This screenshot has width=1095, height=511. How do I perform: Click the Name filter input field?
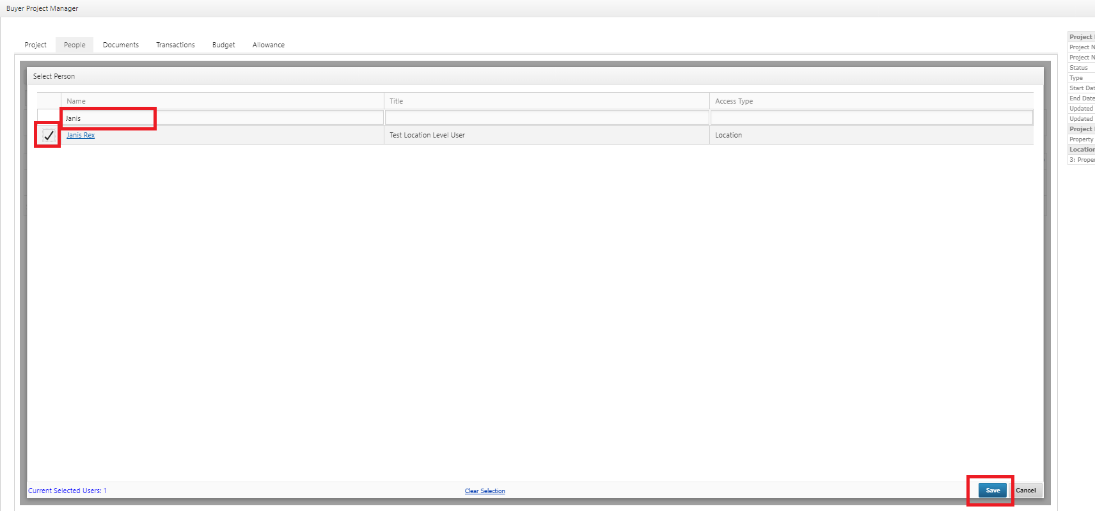tap(222, 118)
